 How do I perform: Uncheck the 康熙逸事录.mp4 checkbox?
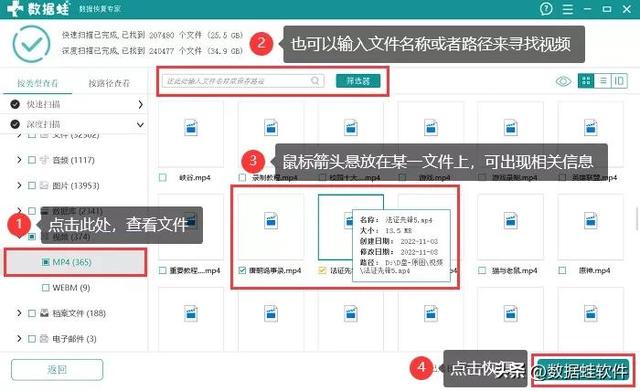[x=242, y=270]
